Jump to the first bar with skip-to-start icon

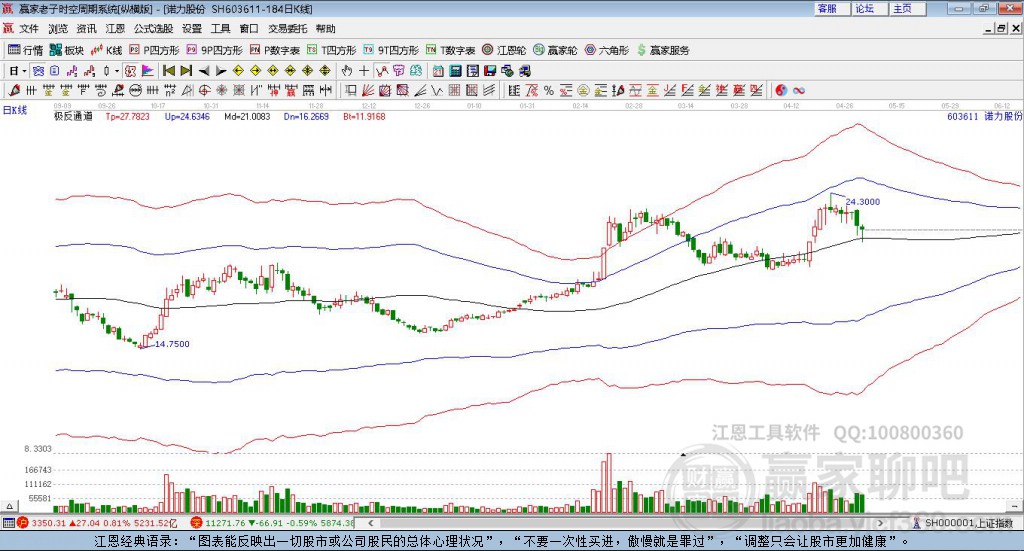pyautogui.click(x=168, y=71)
